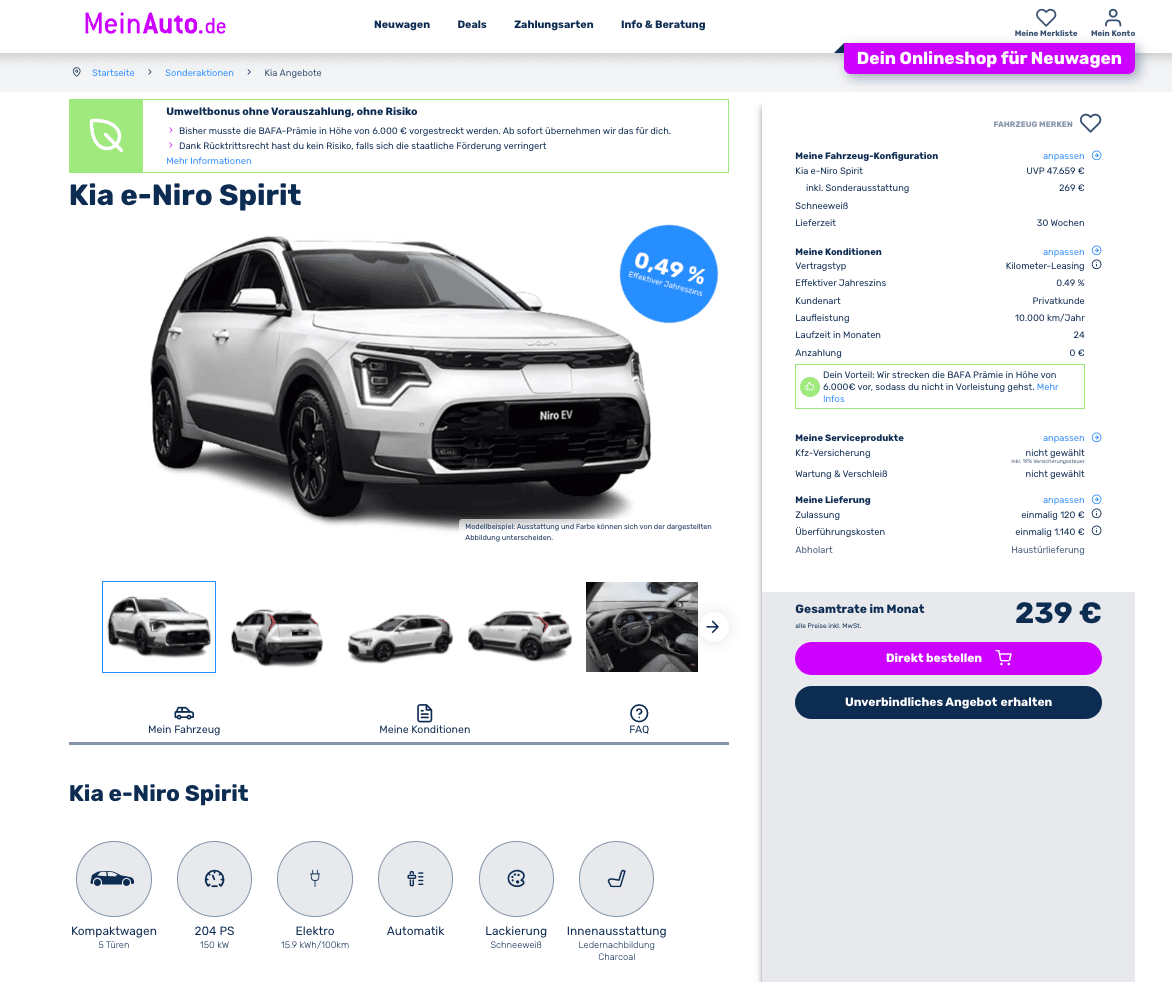The width and height of the screenshot is (1172, 982).
Task: Save vehicle with Fahrzeug merken heart
Action: (1091, 123)
